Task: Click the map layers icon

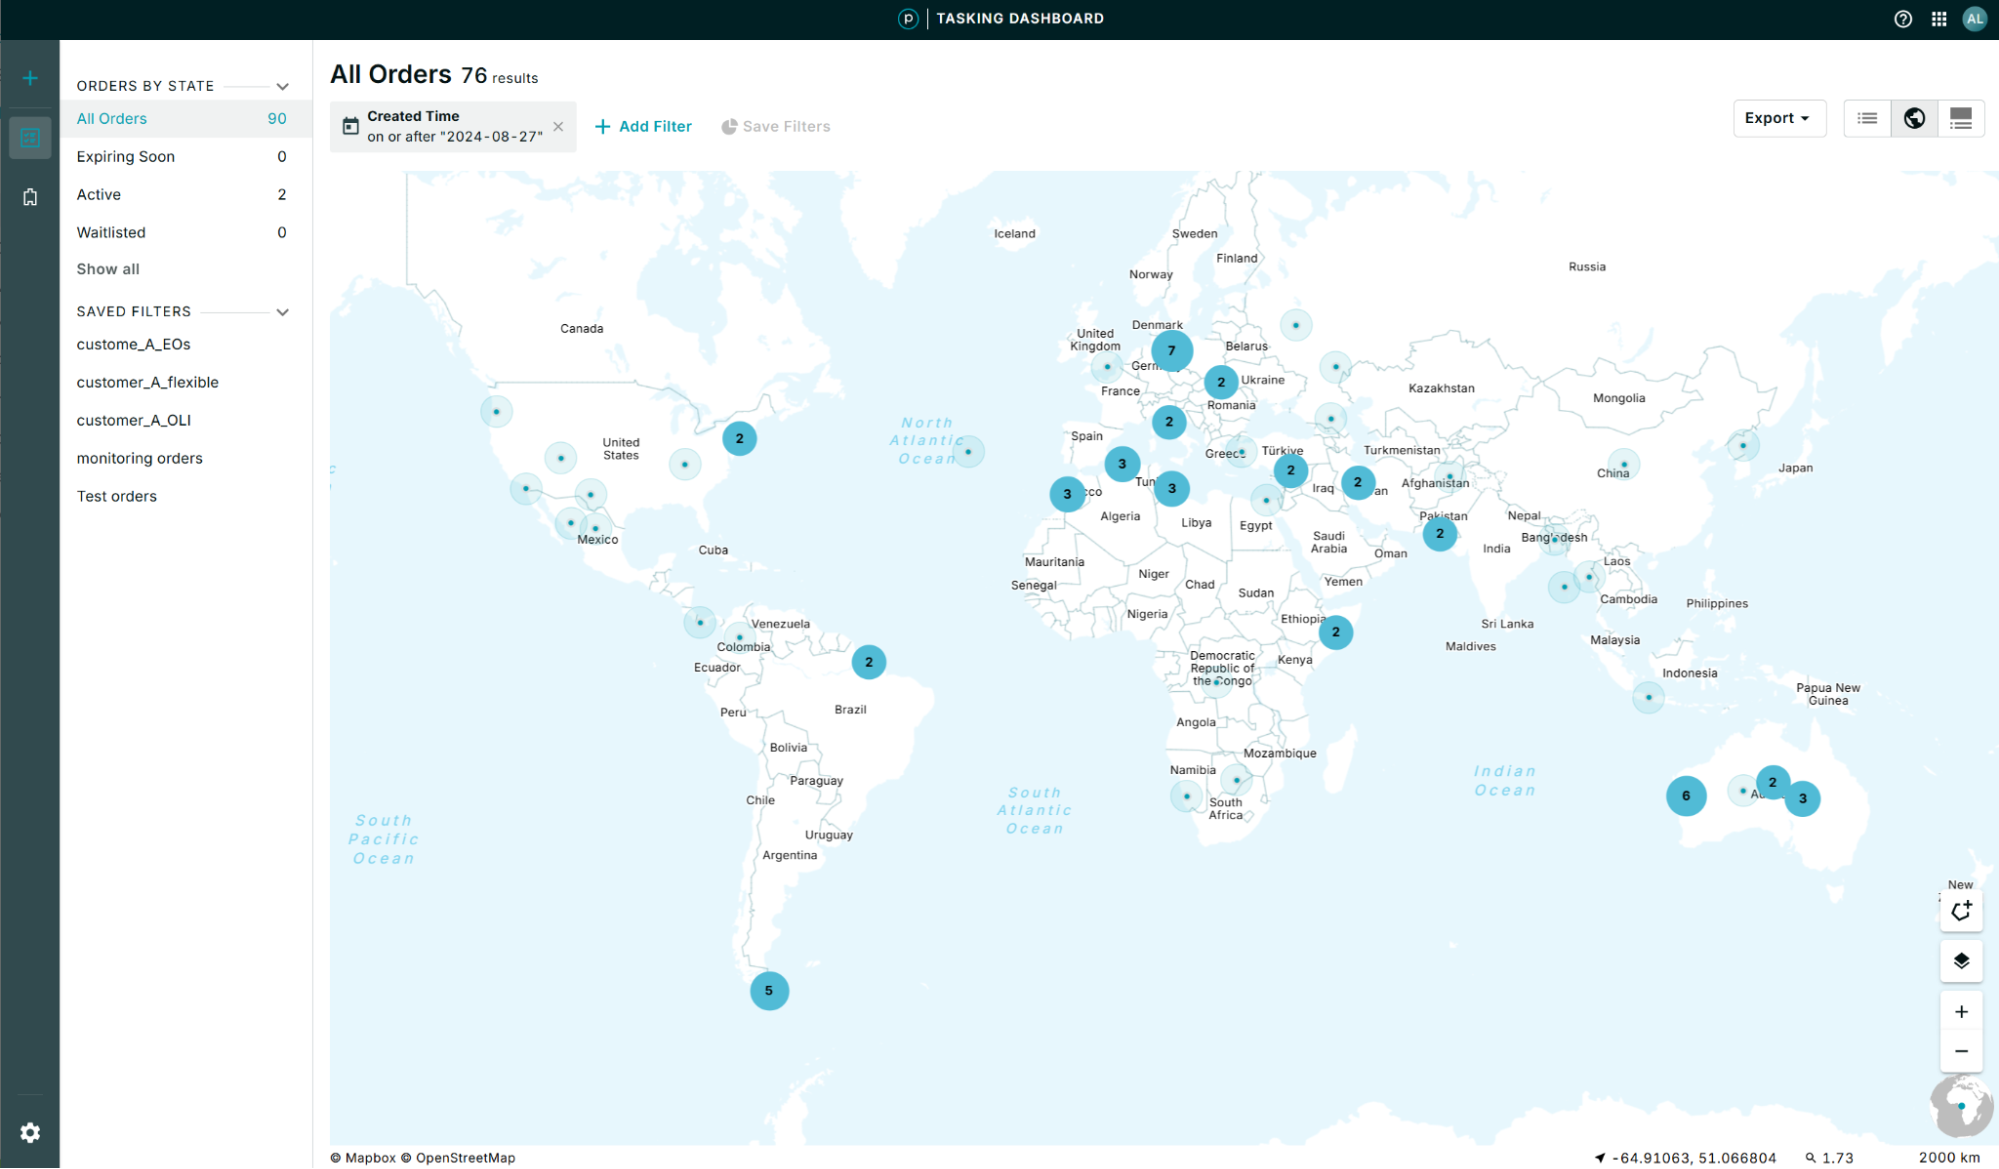Action: [1961, 960]
